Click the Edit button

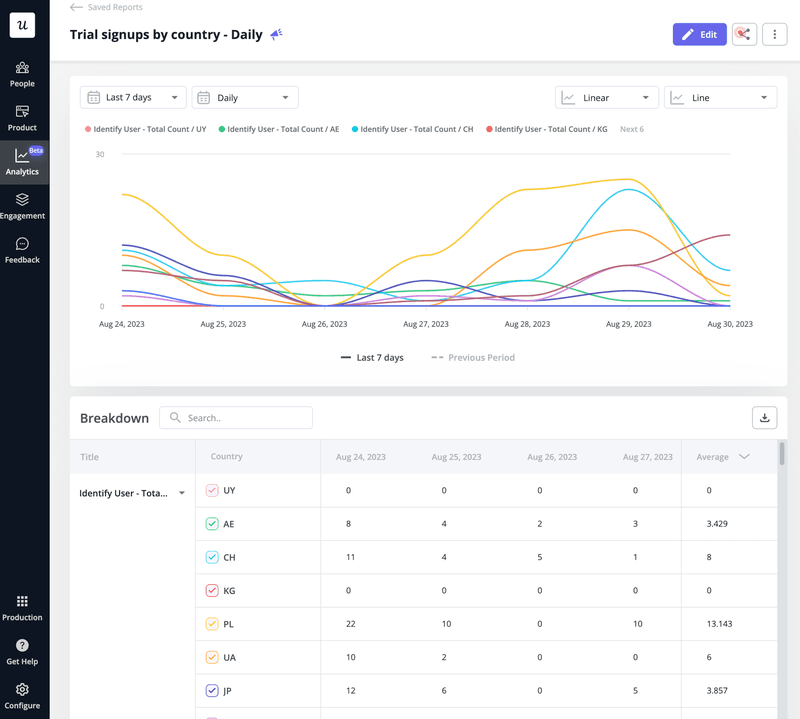point(699,34)
